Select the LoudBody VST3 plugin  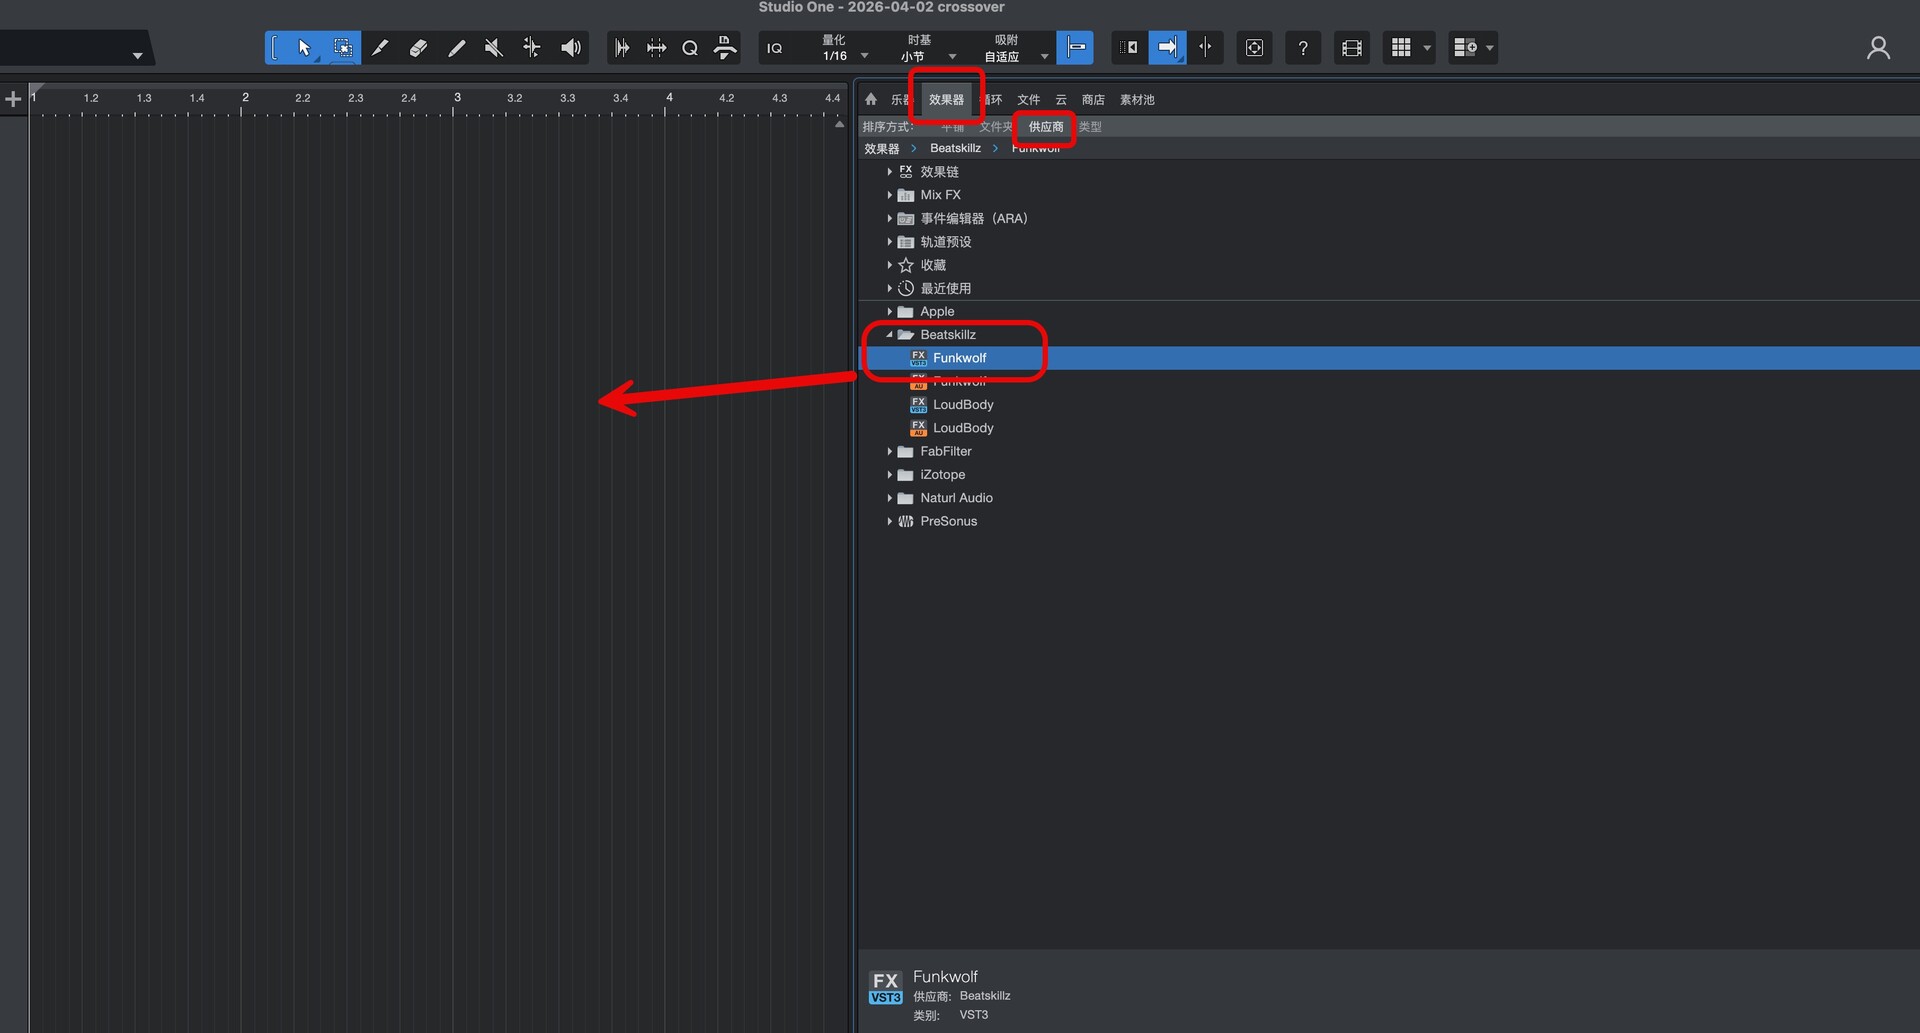pyautogui.click(x=962, y=405)
